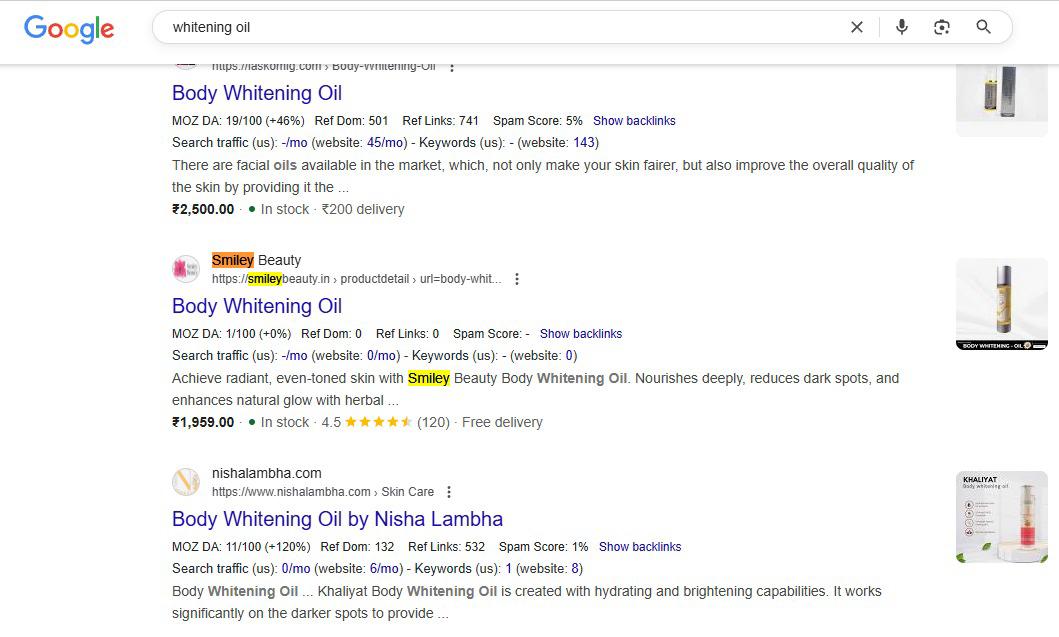The image size is (1059, 637).
Task: Click the Google logo
Action: click(x=69, y=28)
